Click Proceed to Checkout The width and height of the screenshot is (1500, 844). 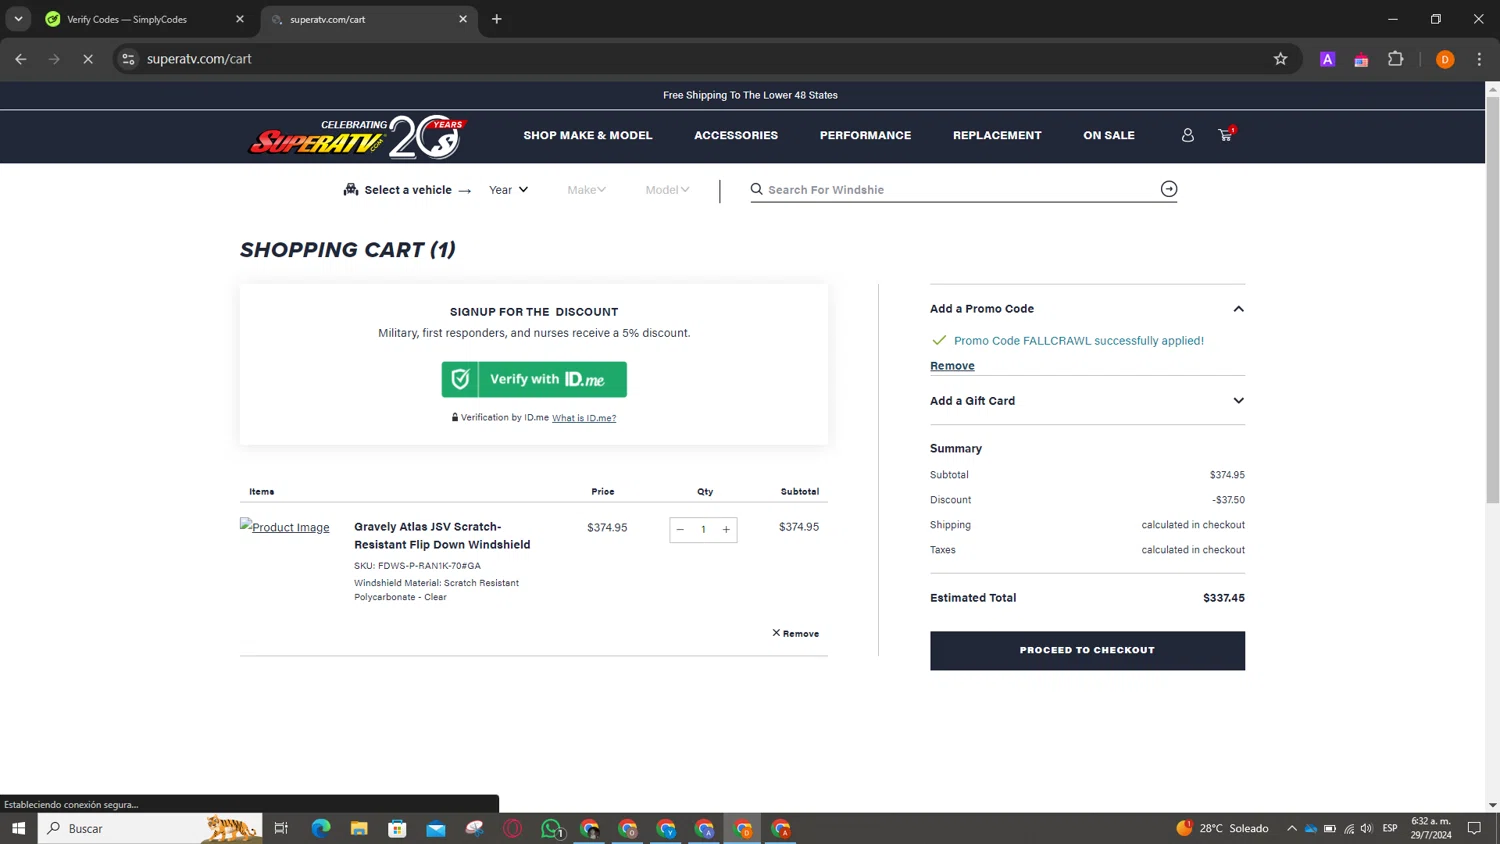click(x=1087, y=650)
